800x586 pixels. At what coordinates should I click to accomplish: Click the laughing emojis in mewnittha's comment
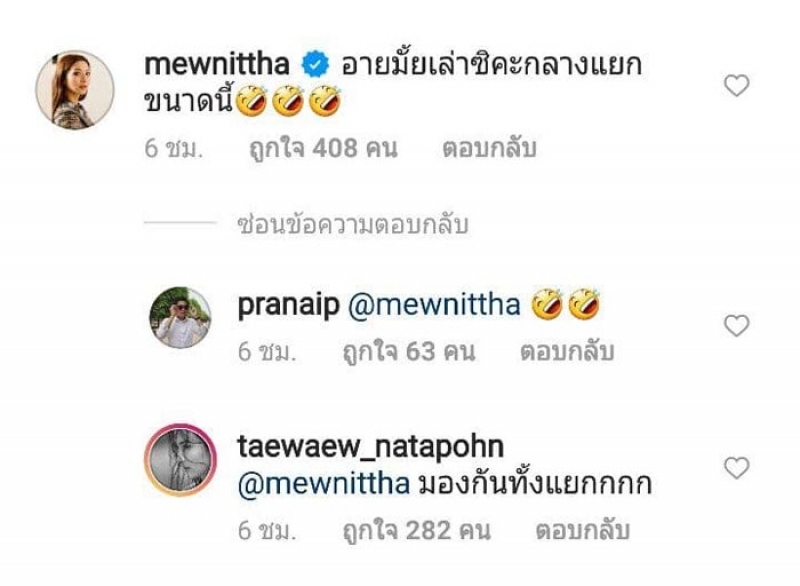(x=288, y=101)
